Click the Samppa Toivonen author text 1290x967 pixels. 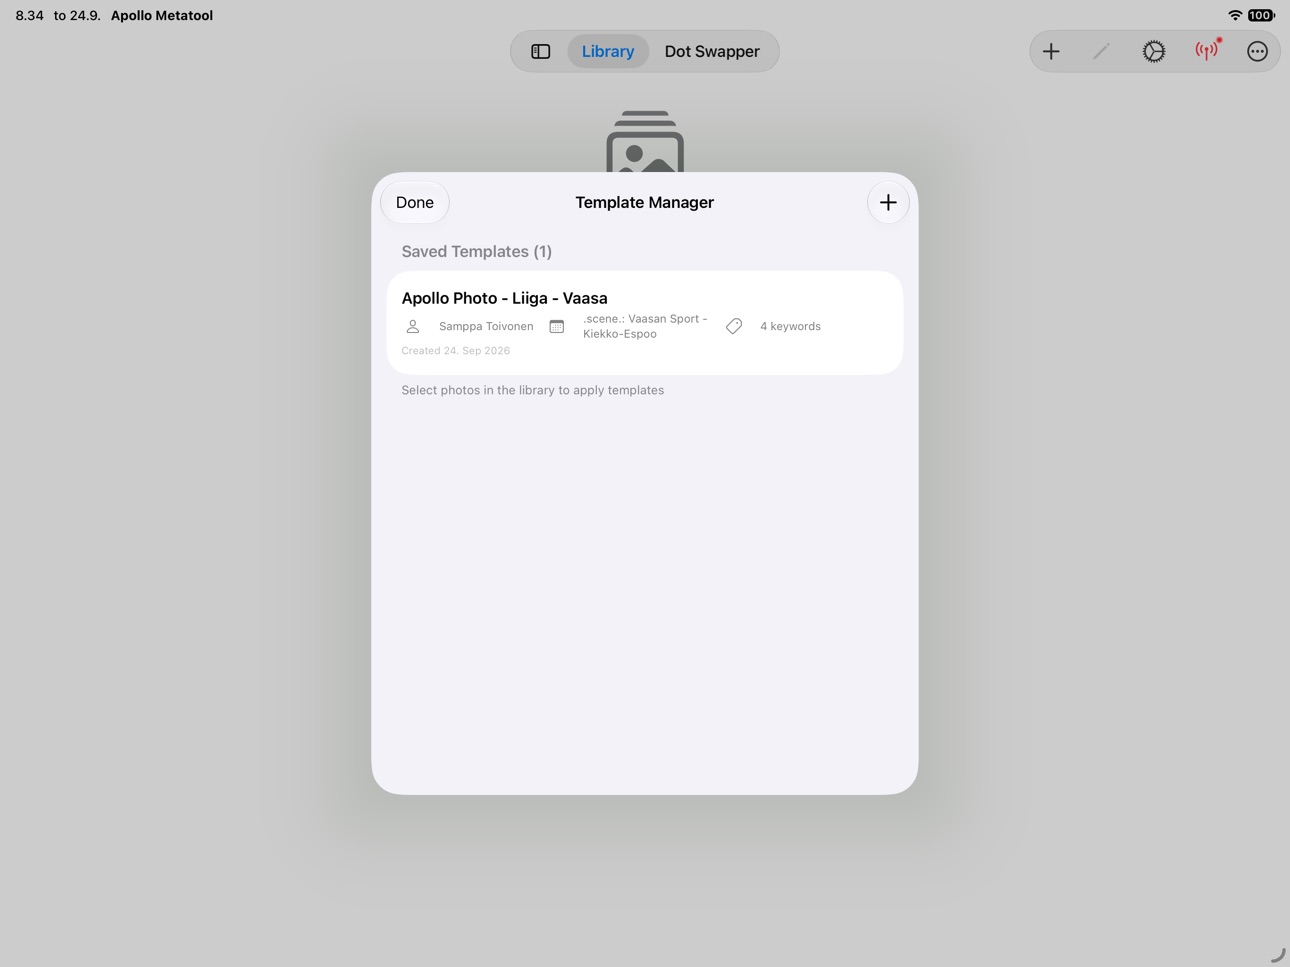tap(486, 326)
